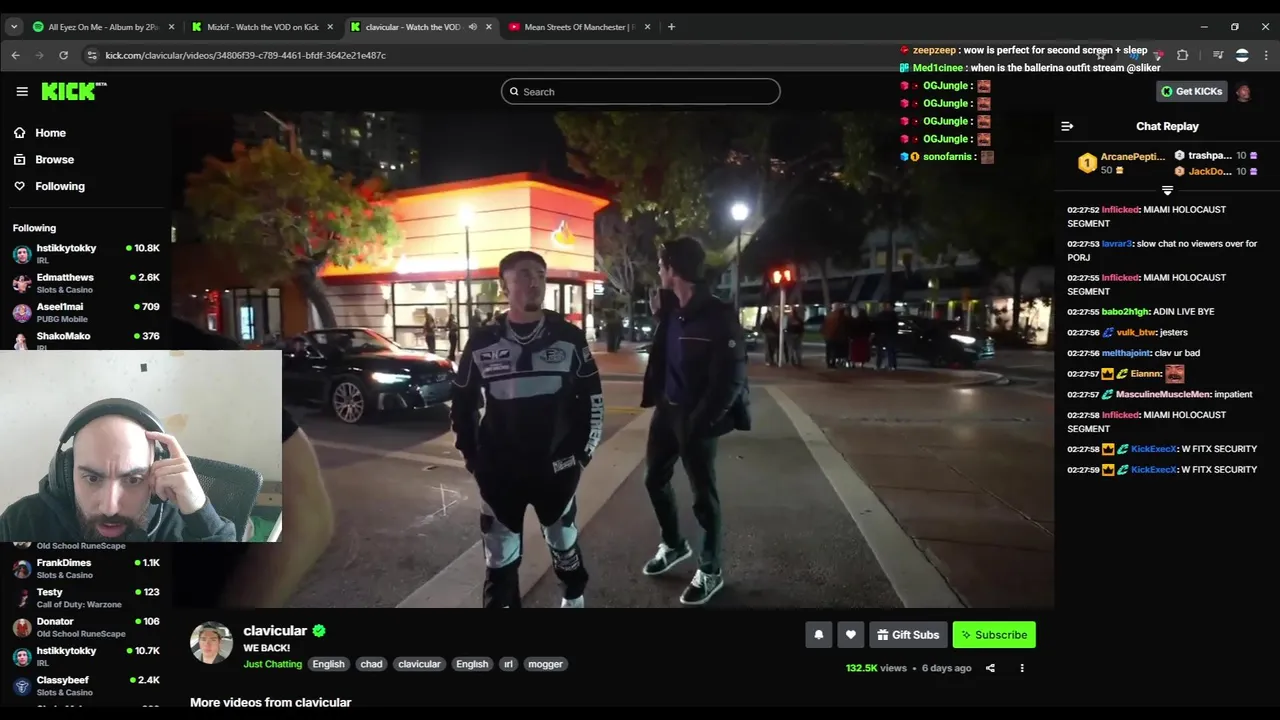Open clavicular channel name link
This screenshot has width=1280, height=720.
pyautogui.click(x=275, y=631)
